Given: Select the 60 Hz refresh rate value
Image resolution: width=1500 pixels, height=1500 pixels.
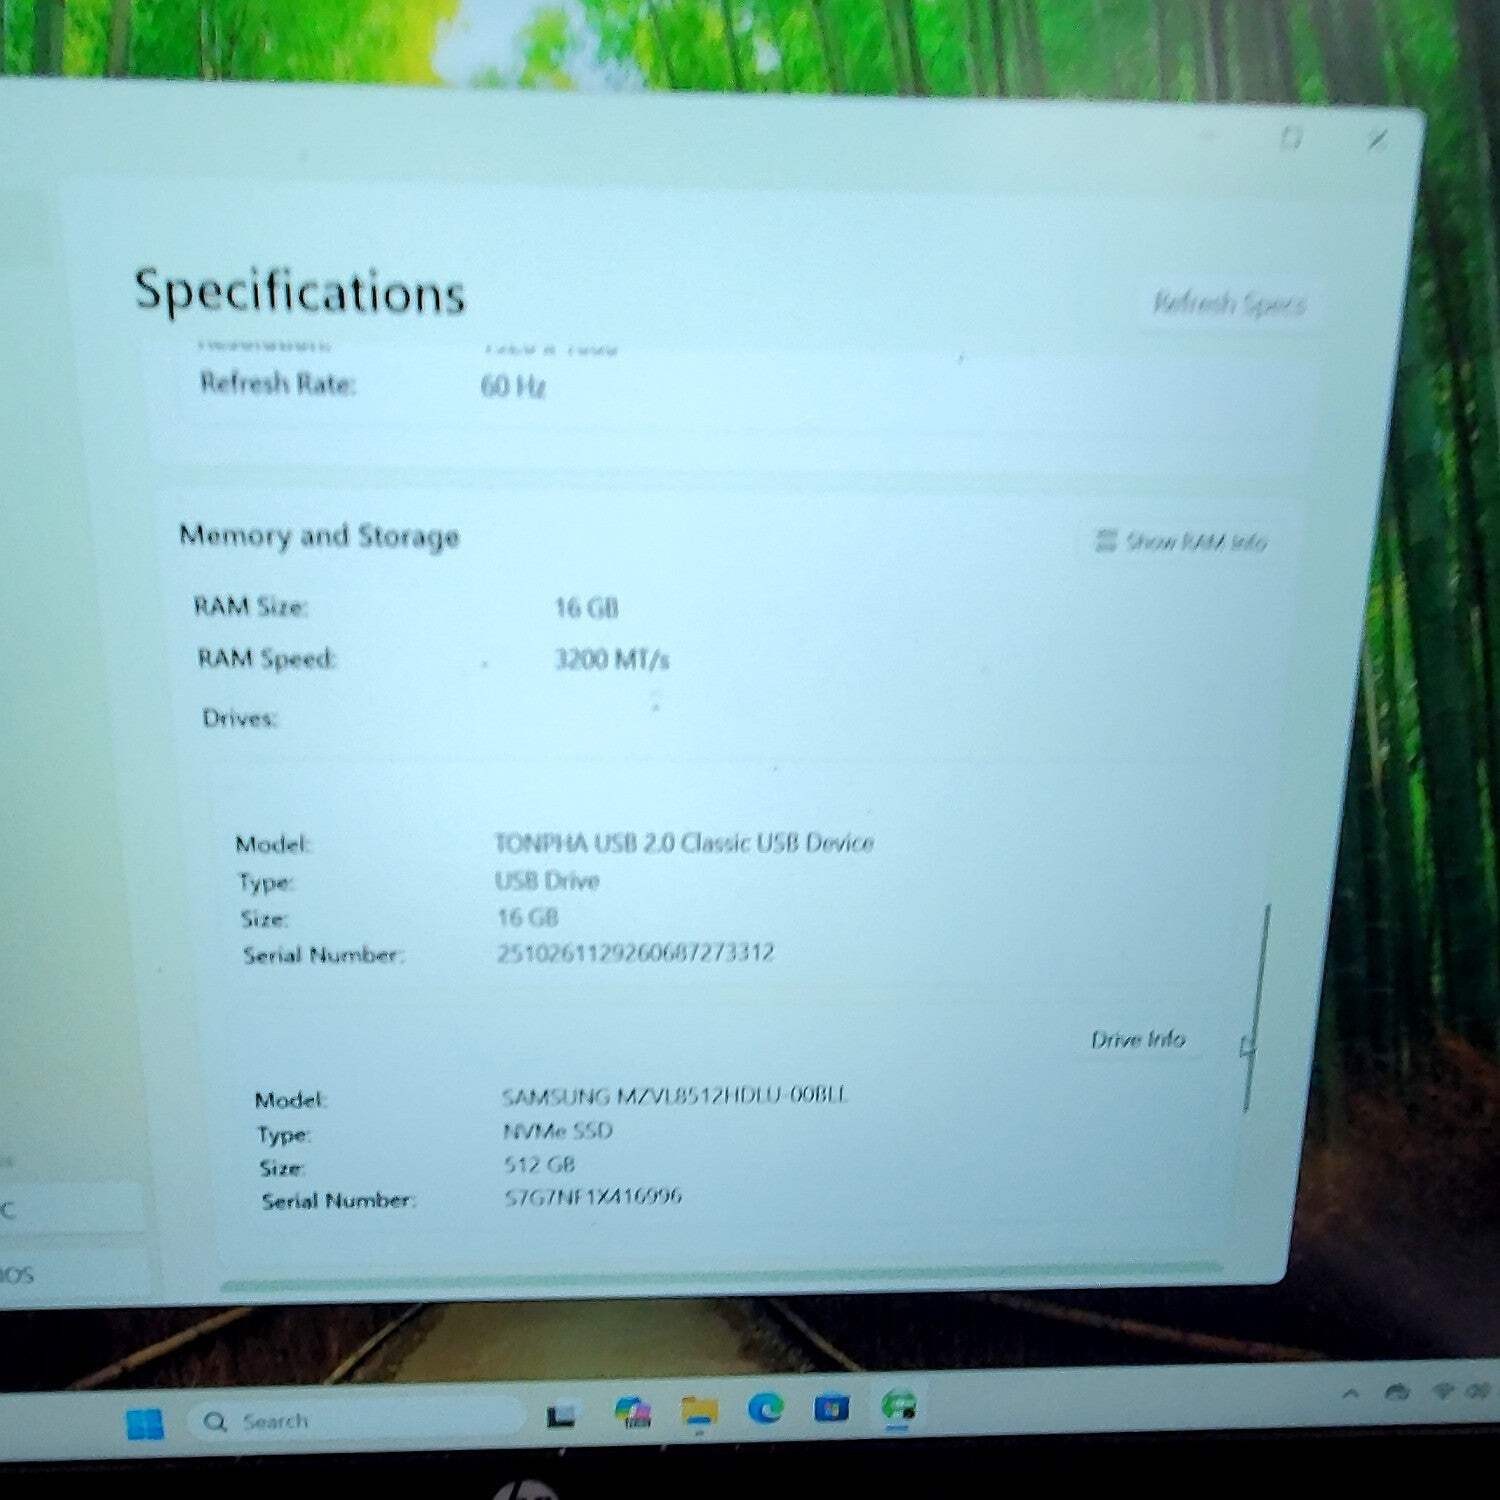Looking at the screenshot, I should tap(513, 386).
